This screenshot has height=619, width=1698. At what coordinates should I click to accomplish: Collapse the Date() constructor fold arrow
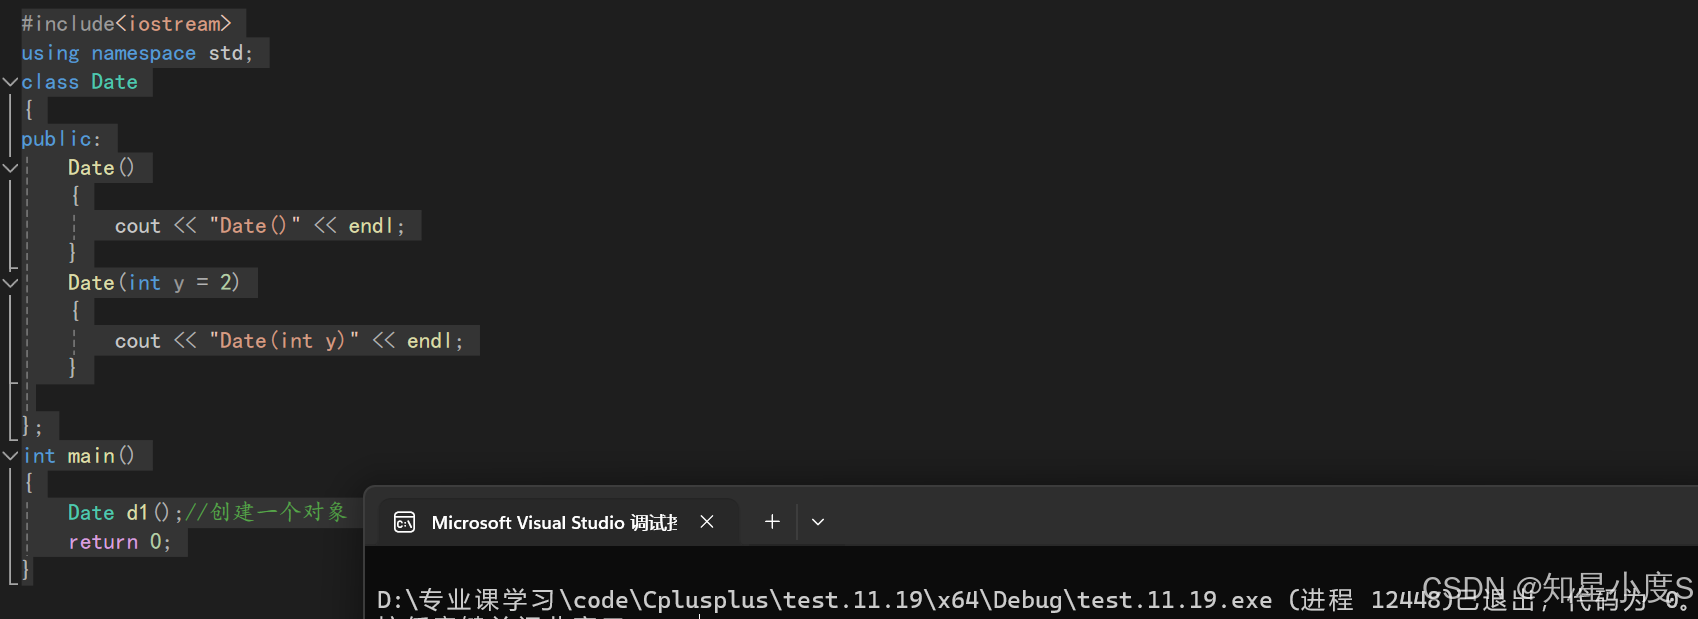pos(10,168)
